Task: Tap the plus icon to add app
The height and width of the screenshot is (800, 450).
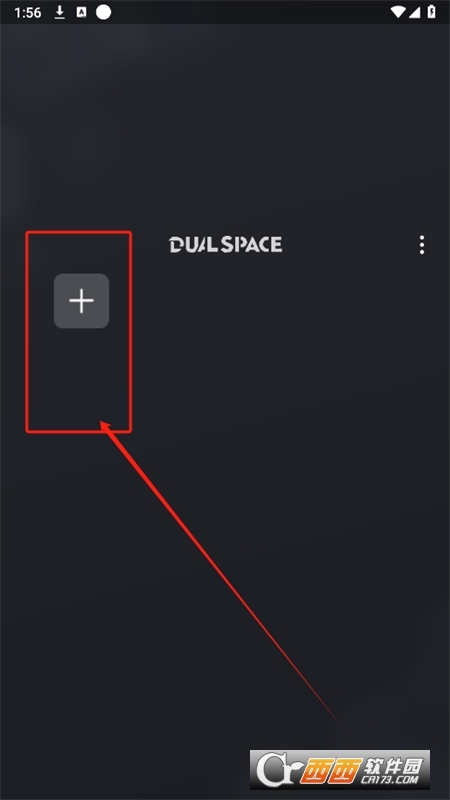Action: pyautogui.click(x=82, y=301)
